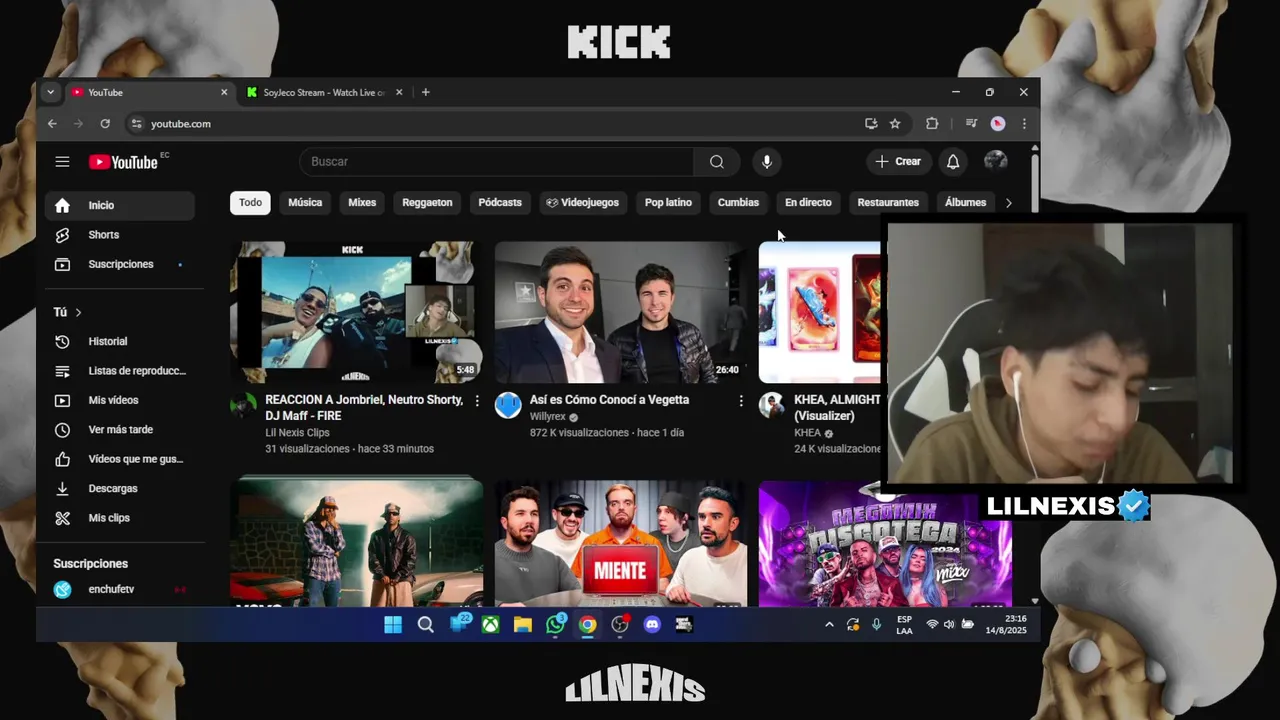Open OBS Studio from taskbar

pos(620,625)
